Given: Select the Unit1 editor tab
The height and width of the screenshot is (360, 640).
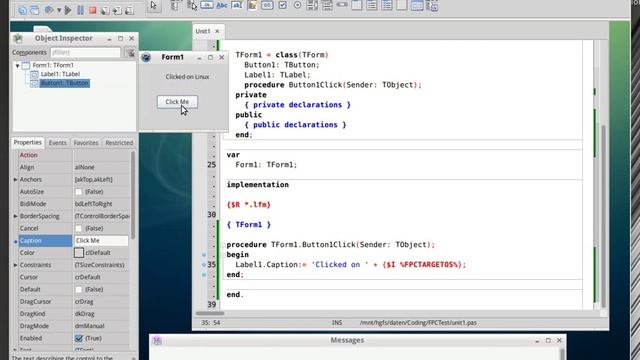Looking at the screenshot, I should coord(203,31).
